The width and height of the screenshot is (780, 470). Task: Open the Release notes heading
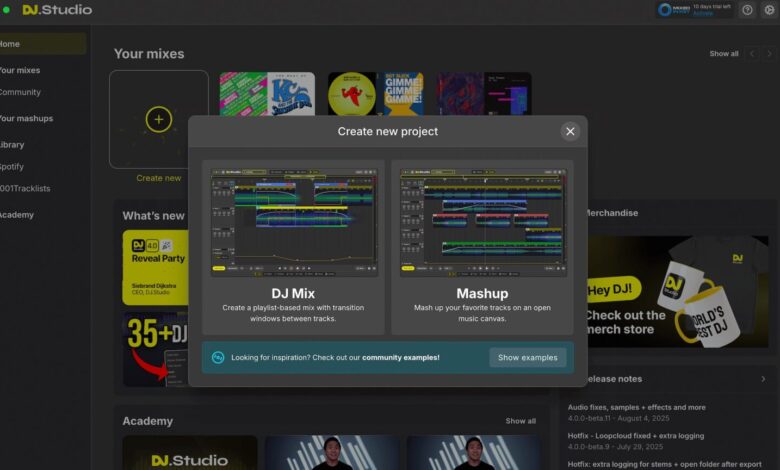pos(614,379)
